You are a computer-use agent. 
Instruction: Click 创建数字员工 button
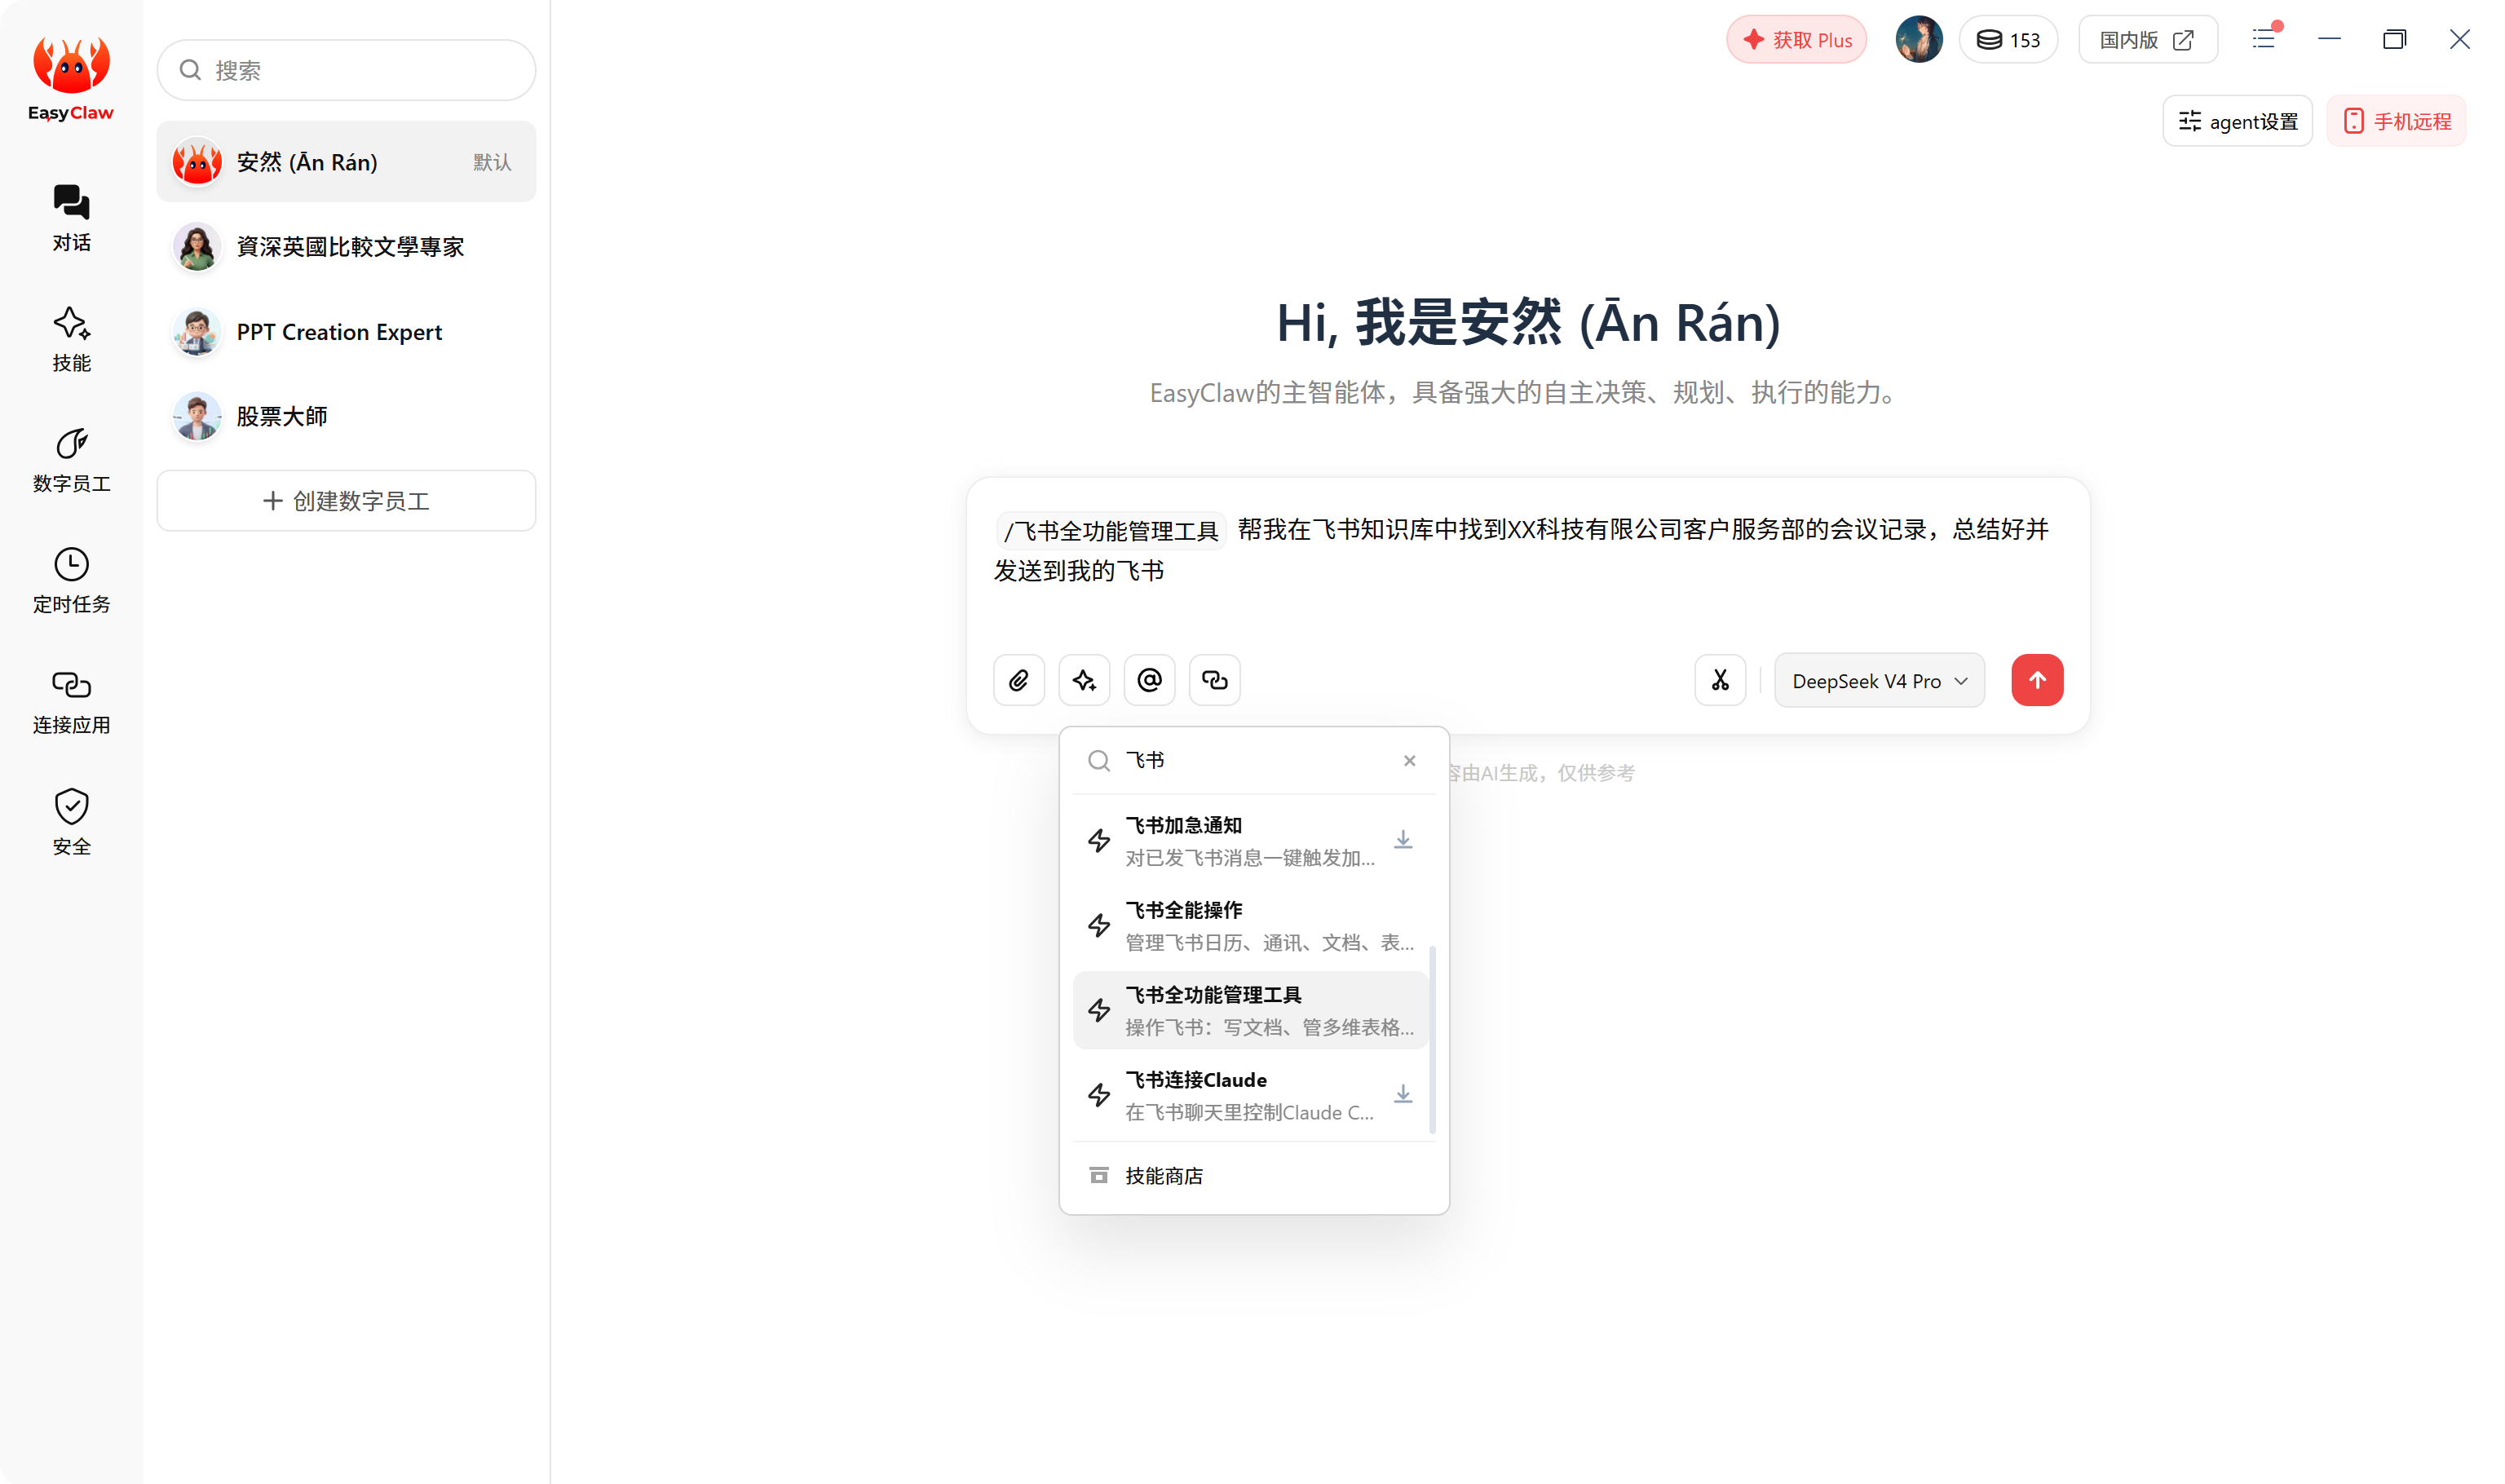[x=346, y=501]
